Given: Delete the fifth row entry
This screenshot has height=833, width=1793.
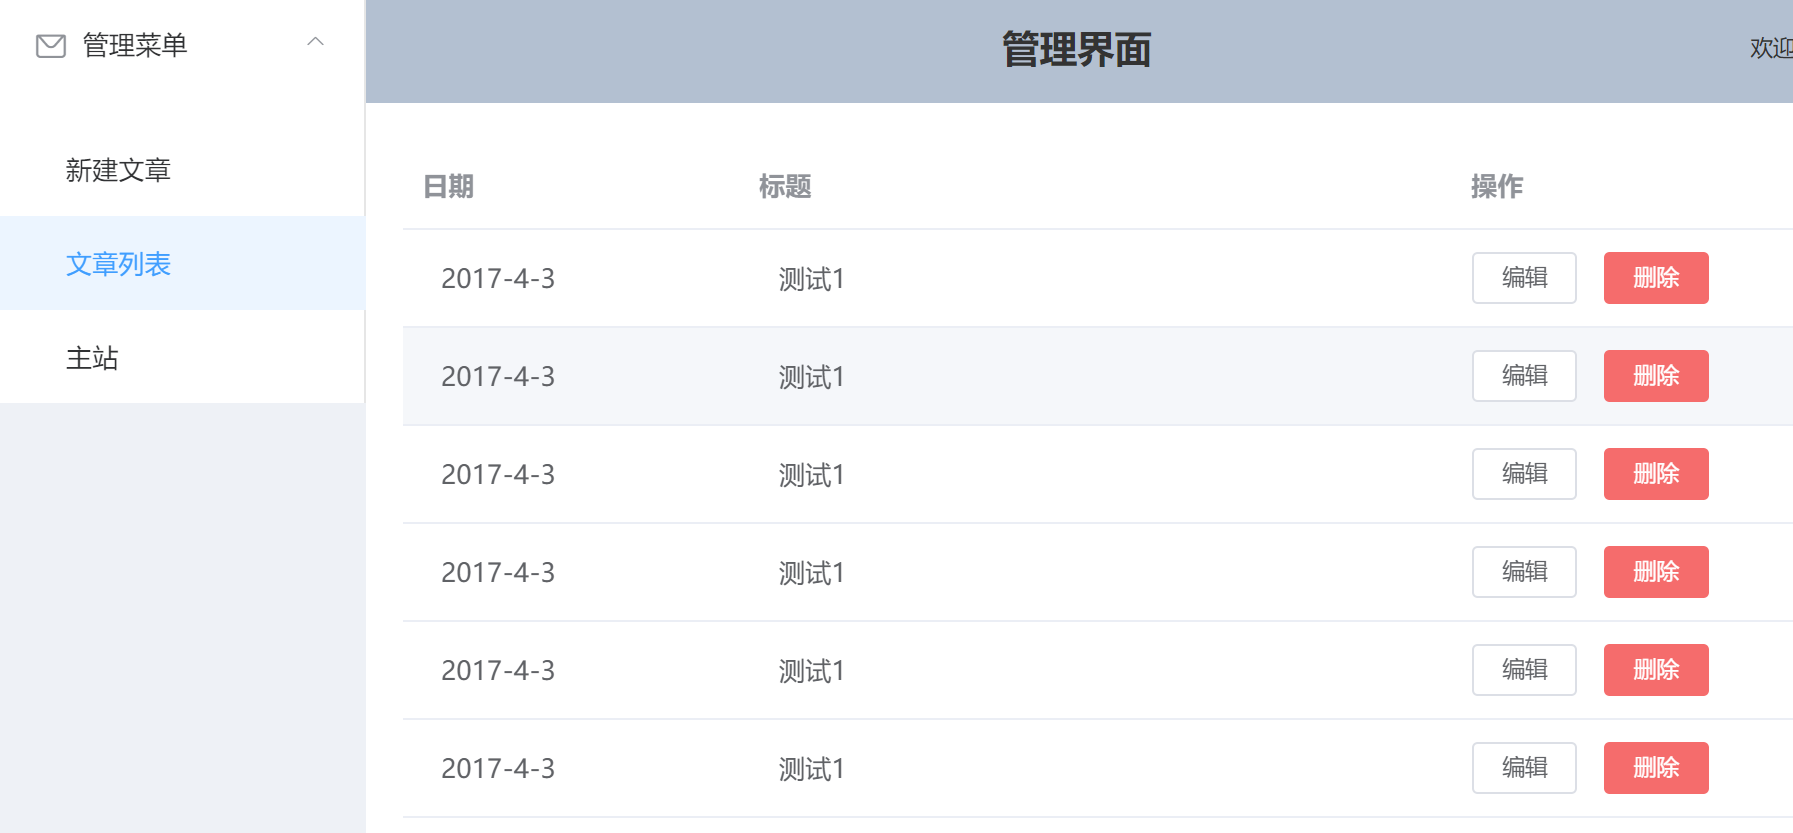Looking at the screenshot, I should pos(1655,670).
